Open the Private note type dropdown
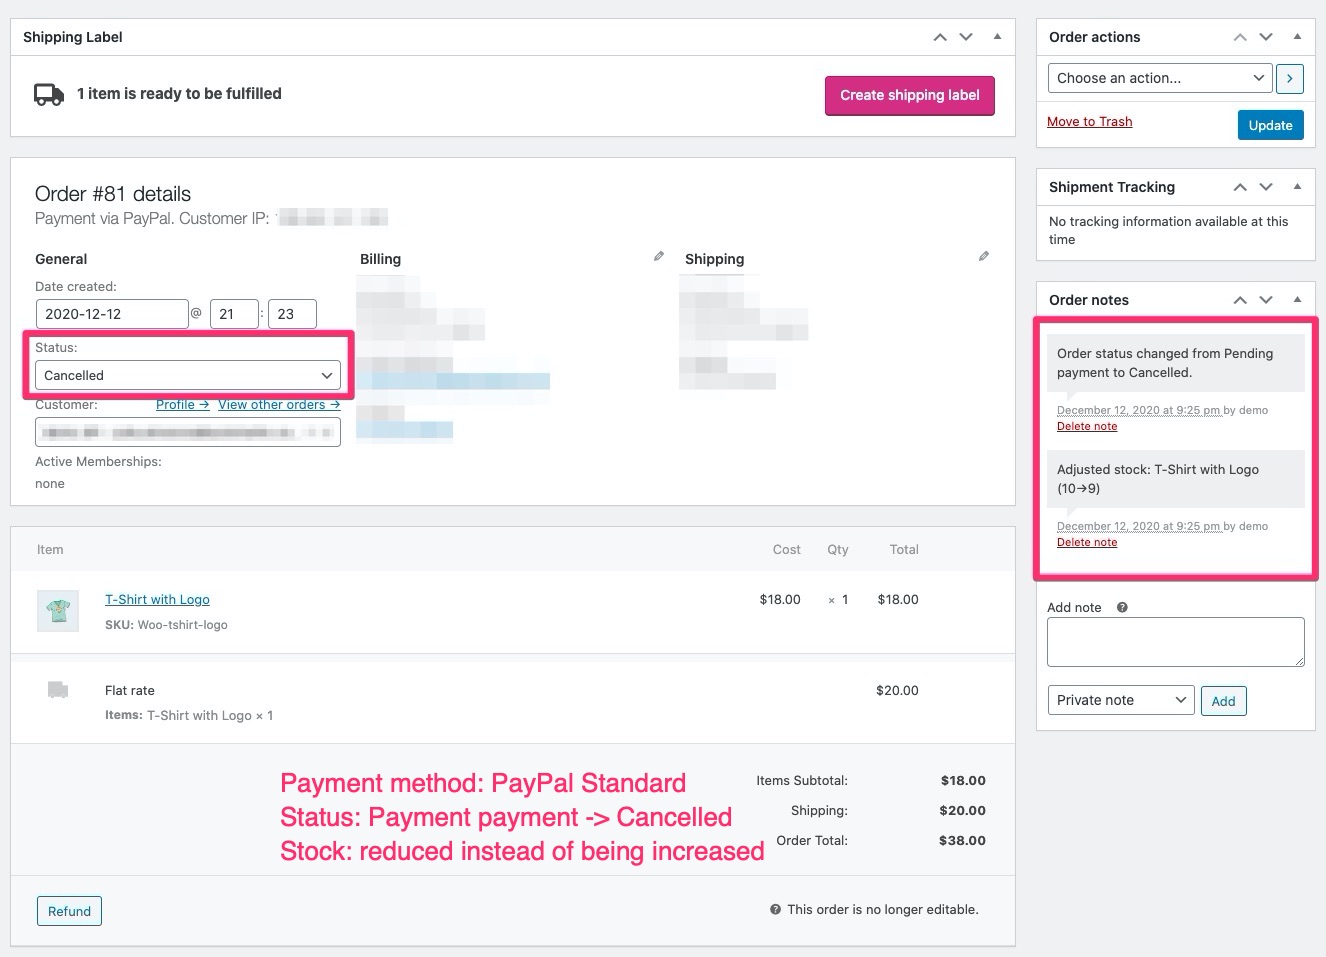This screenshot has width=1326, height=957. 1120,700
